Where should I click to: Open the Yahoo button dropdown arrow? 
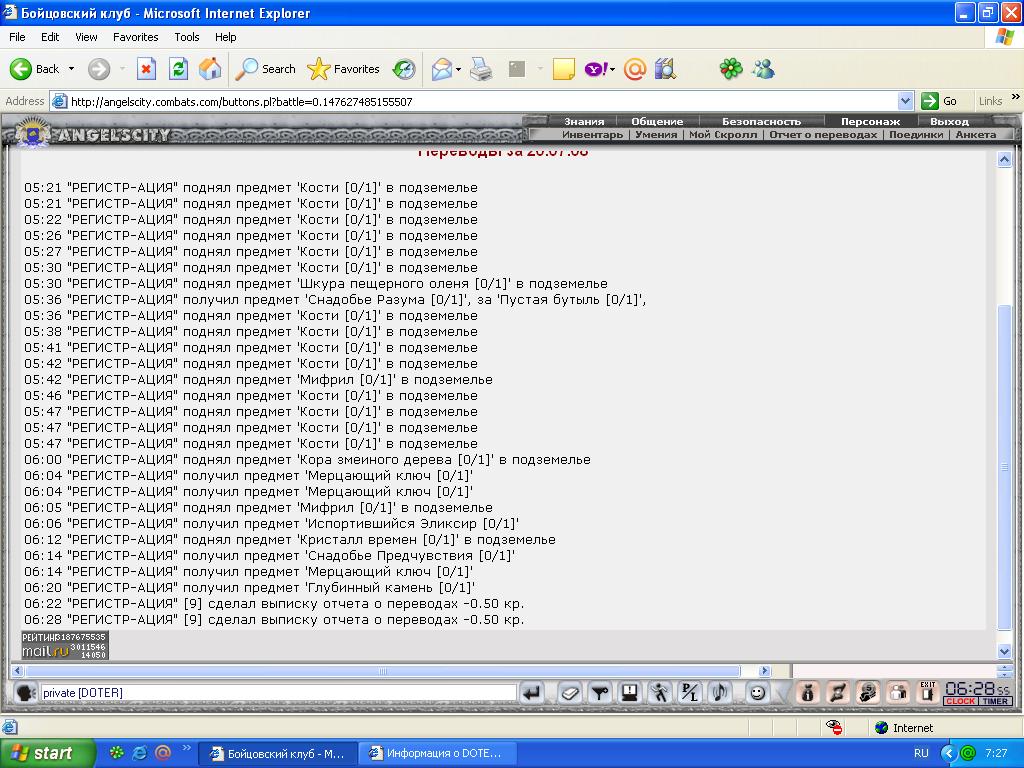pos(613,69)
